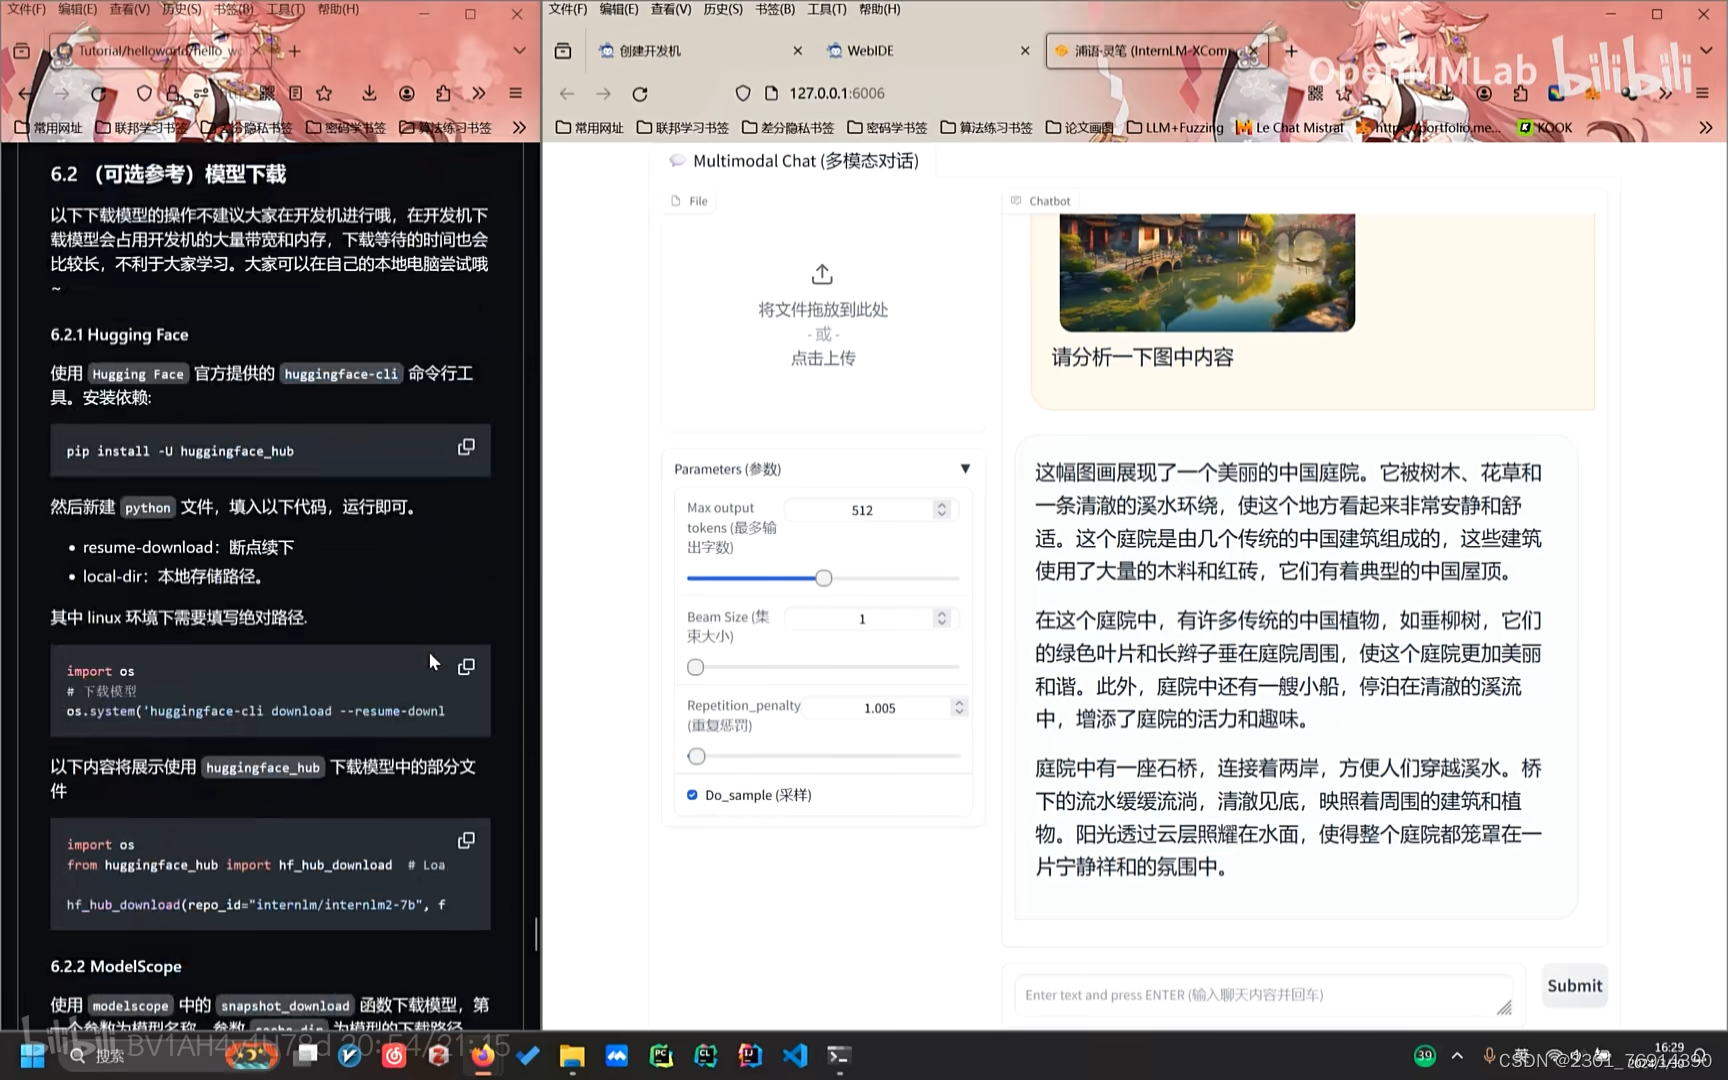Copy the os.system huggingface-cli download code

[466, 667]
